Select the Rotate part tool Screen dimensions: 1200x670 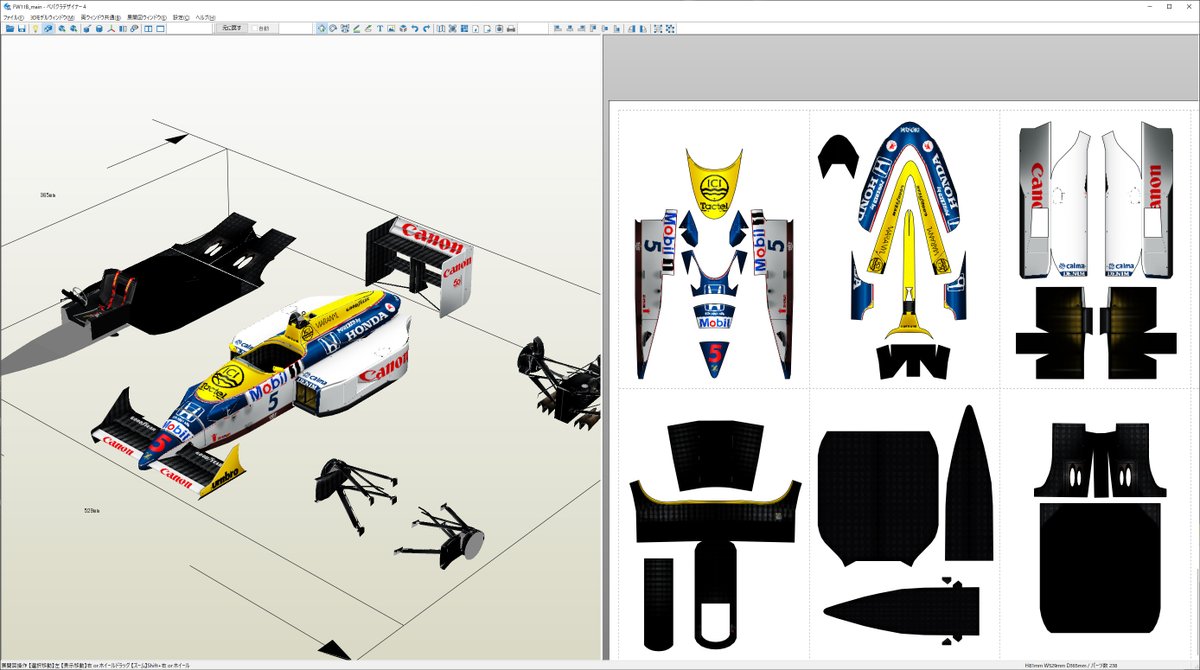[x=333, y=29]
